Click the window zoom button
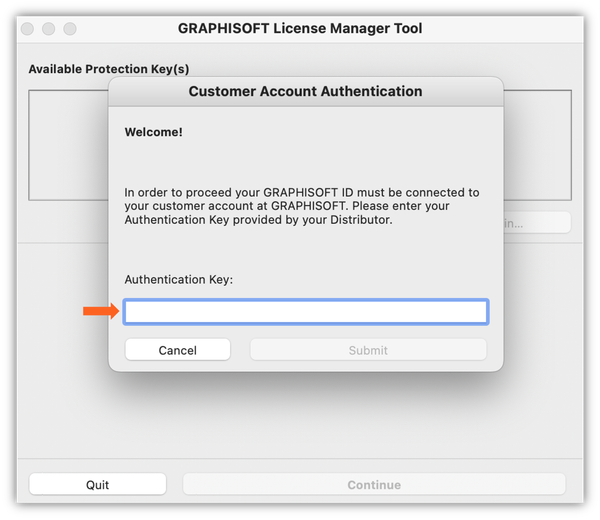The image size is (600, 520). pos(70,29)
